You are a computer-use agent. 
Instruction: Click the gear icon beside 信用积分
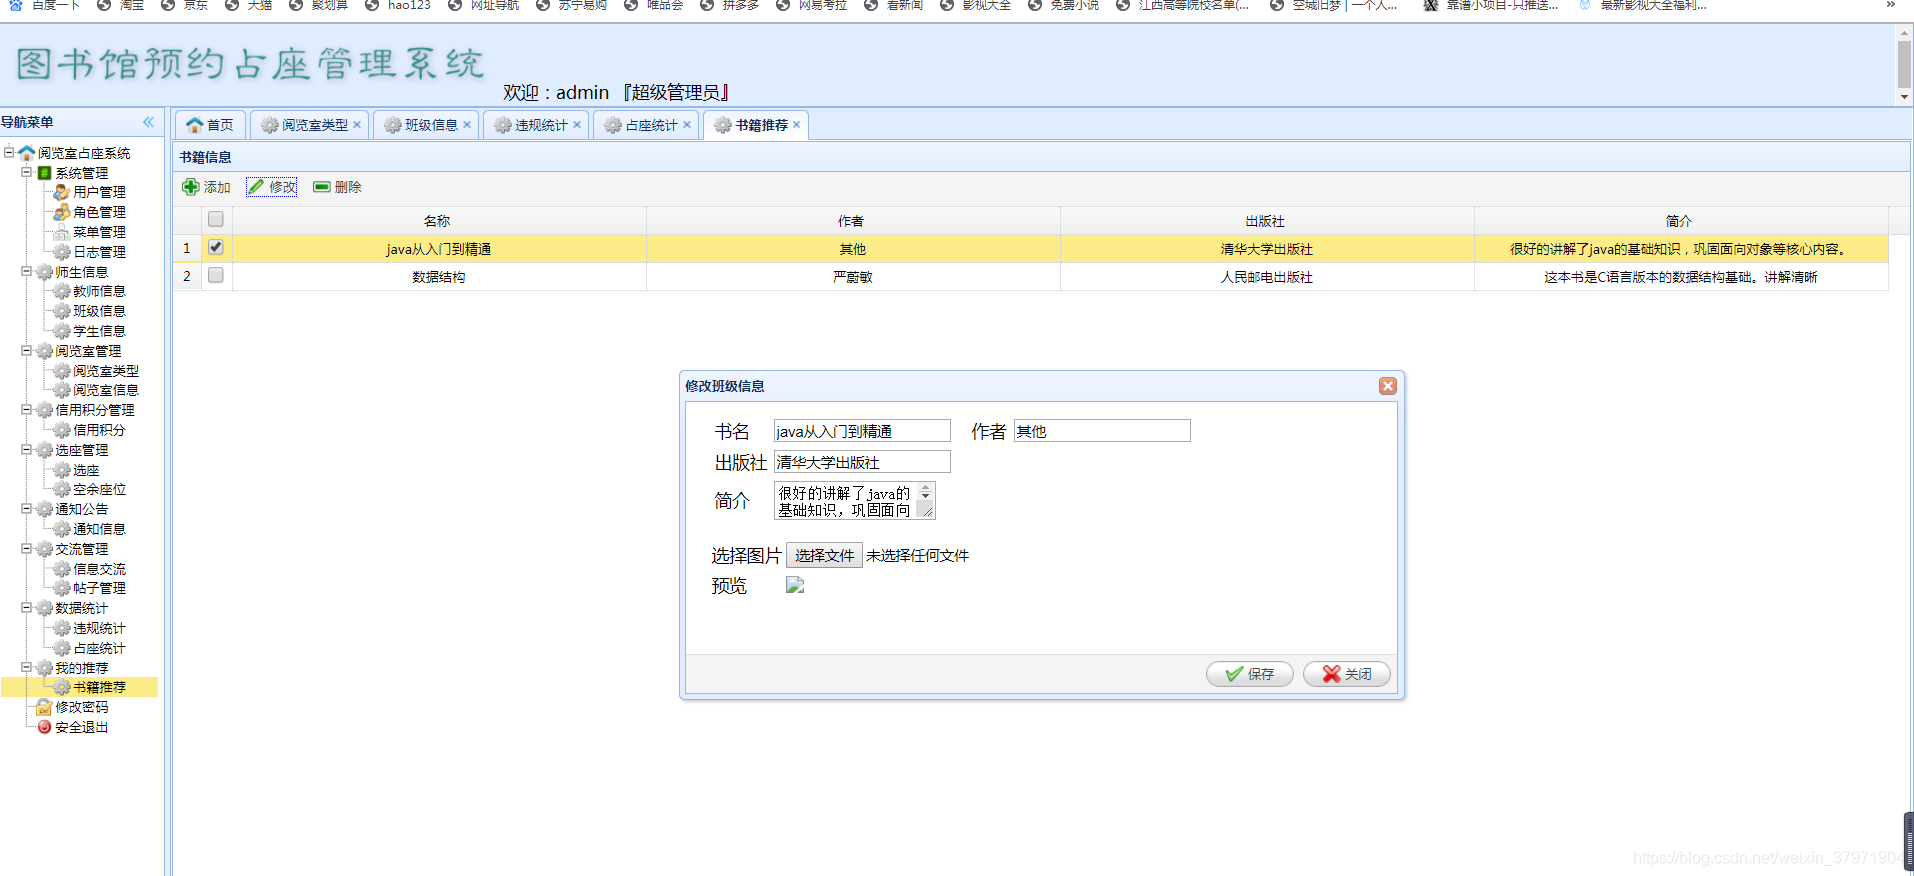point(62,430)
